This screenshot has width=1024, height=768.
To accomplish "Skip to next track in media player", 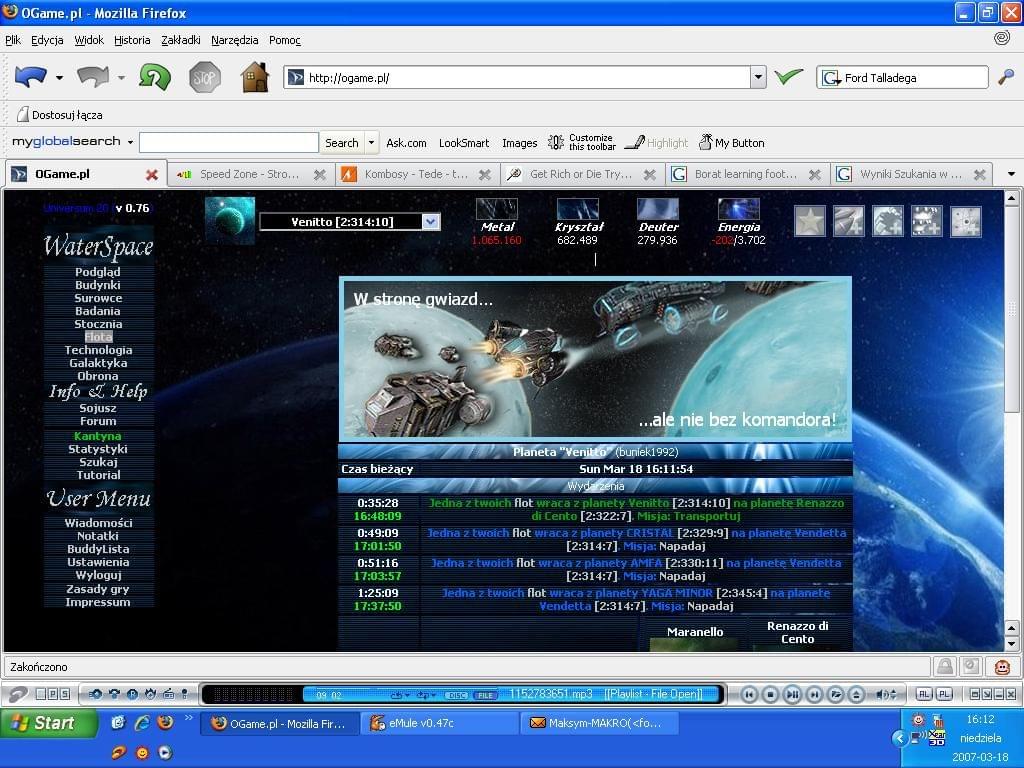I will click(814, 694).
